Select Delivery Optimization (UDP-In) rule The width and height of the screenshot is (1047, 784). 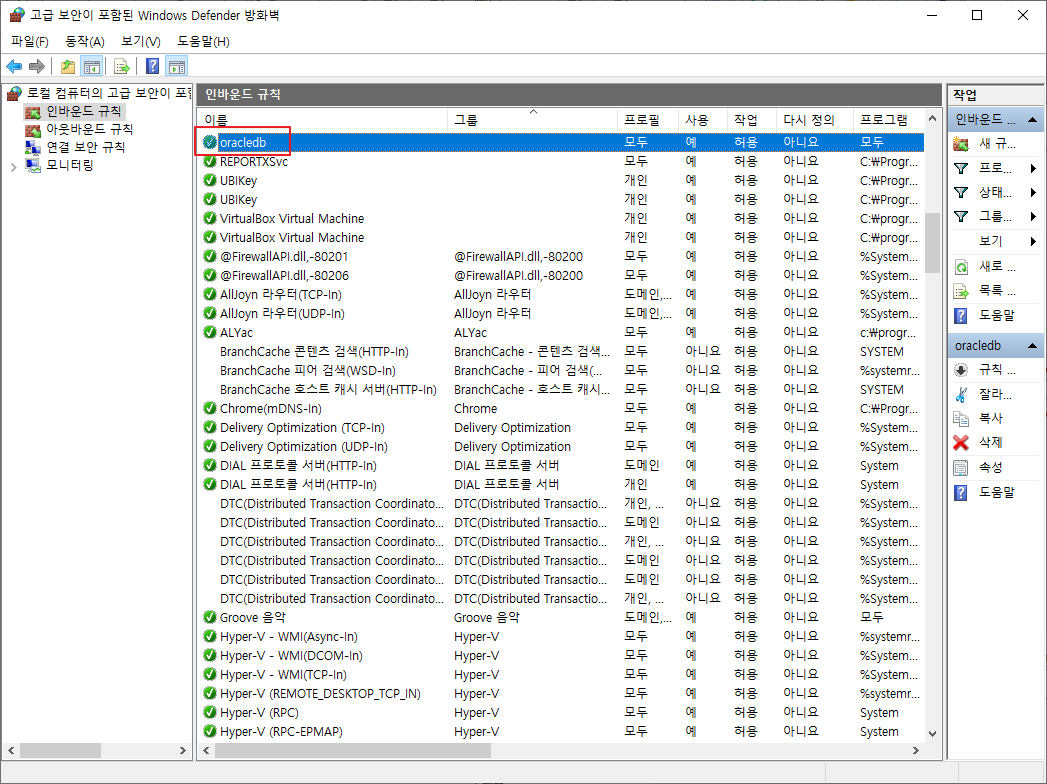(x=561, y=446)
